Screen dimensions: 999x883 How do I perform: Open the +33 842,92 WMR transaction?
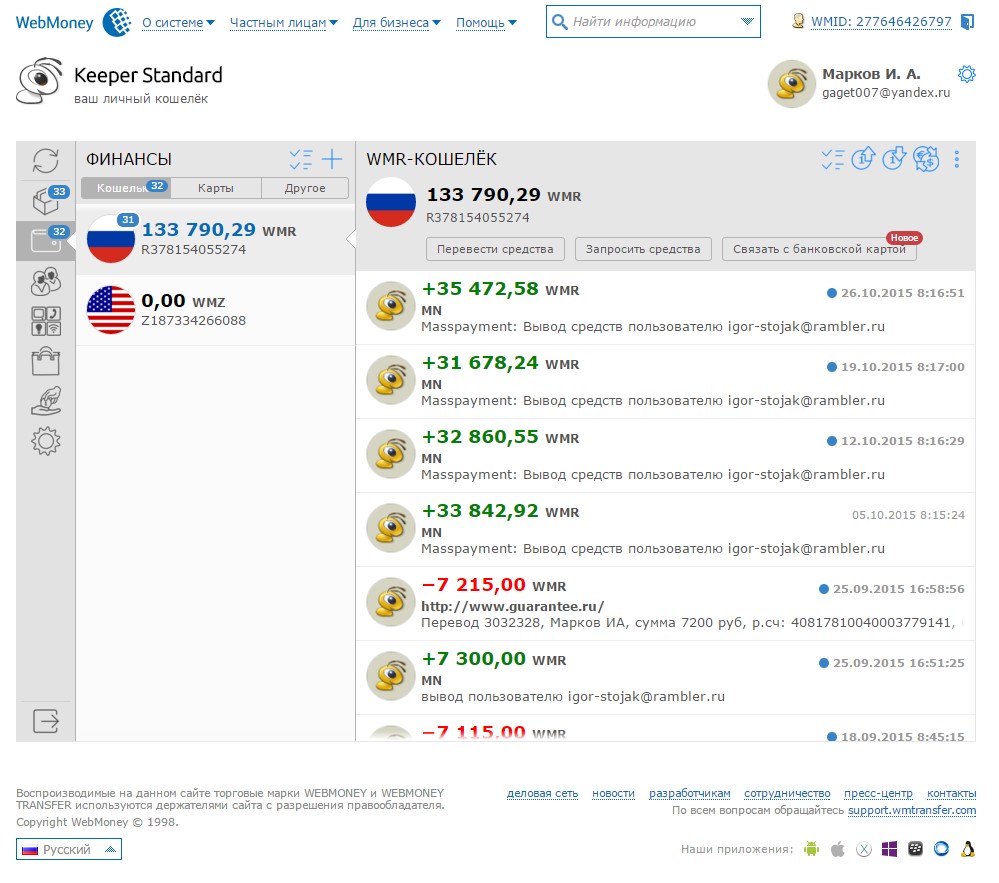[665, 529]
